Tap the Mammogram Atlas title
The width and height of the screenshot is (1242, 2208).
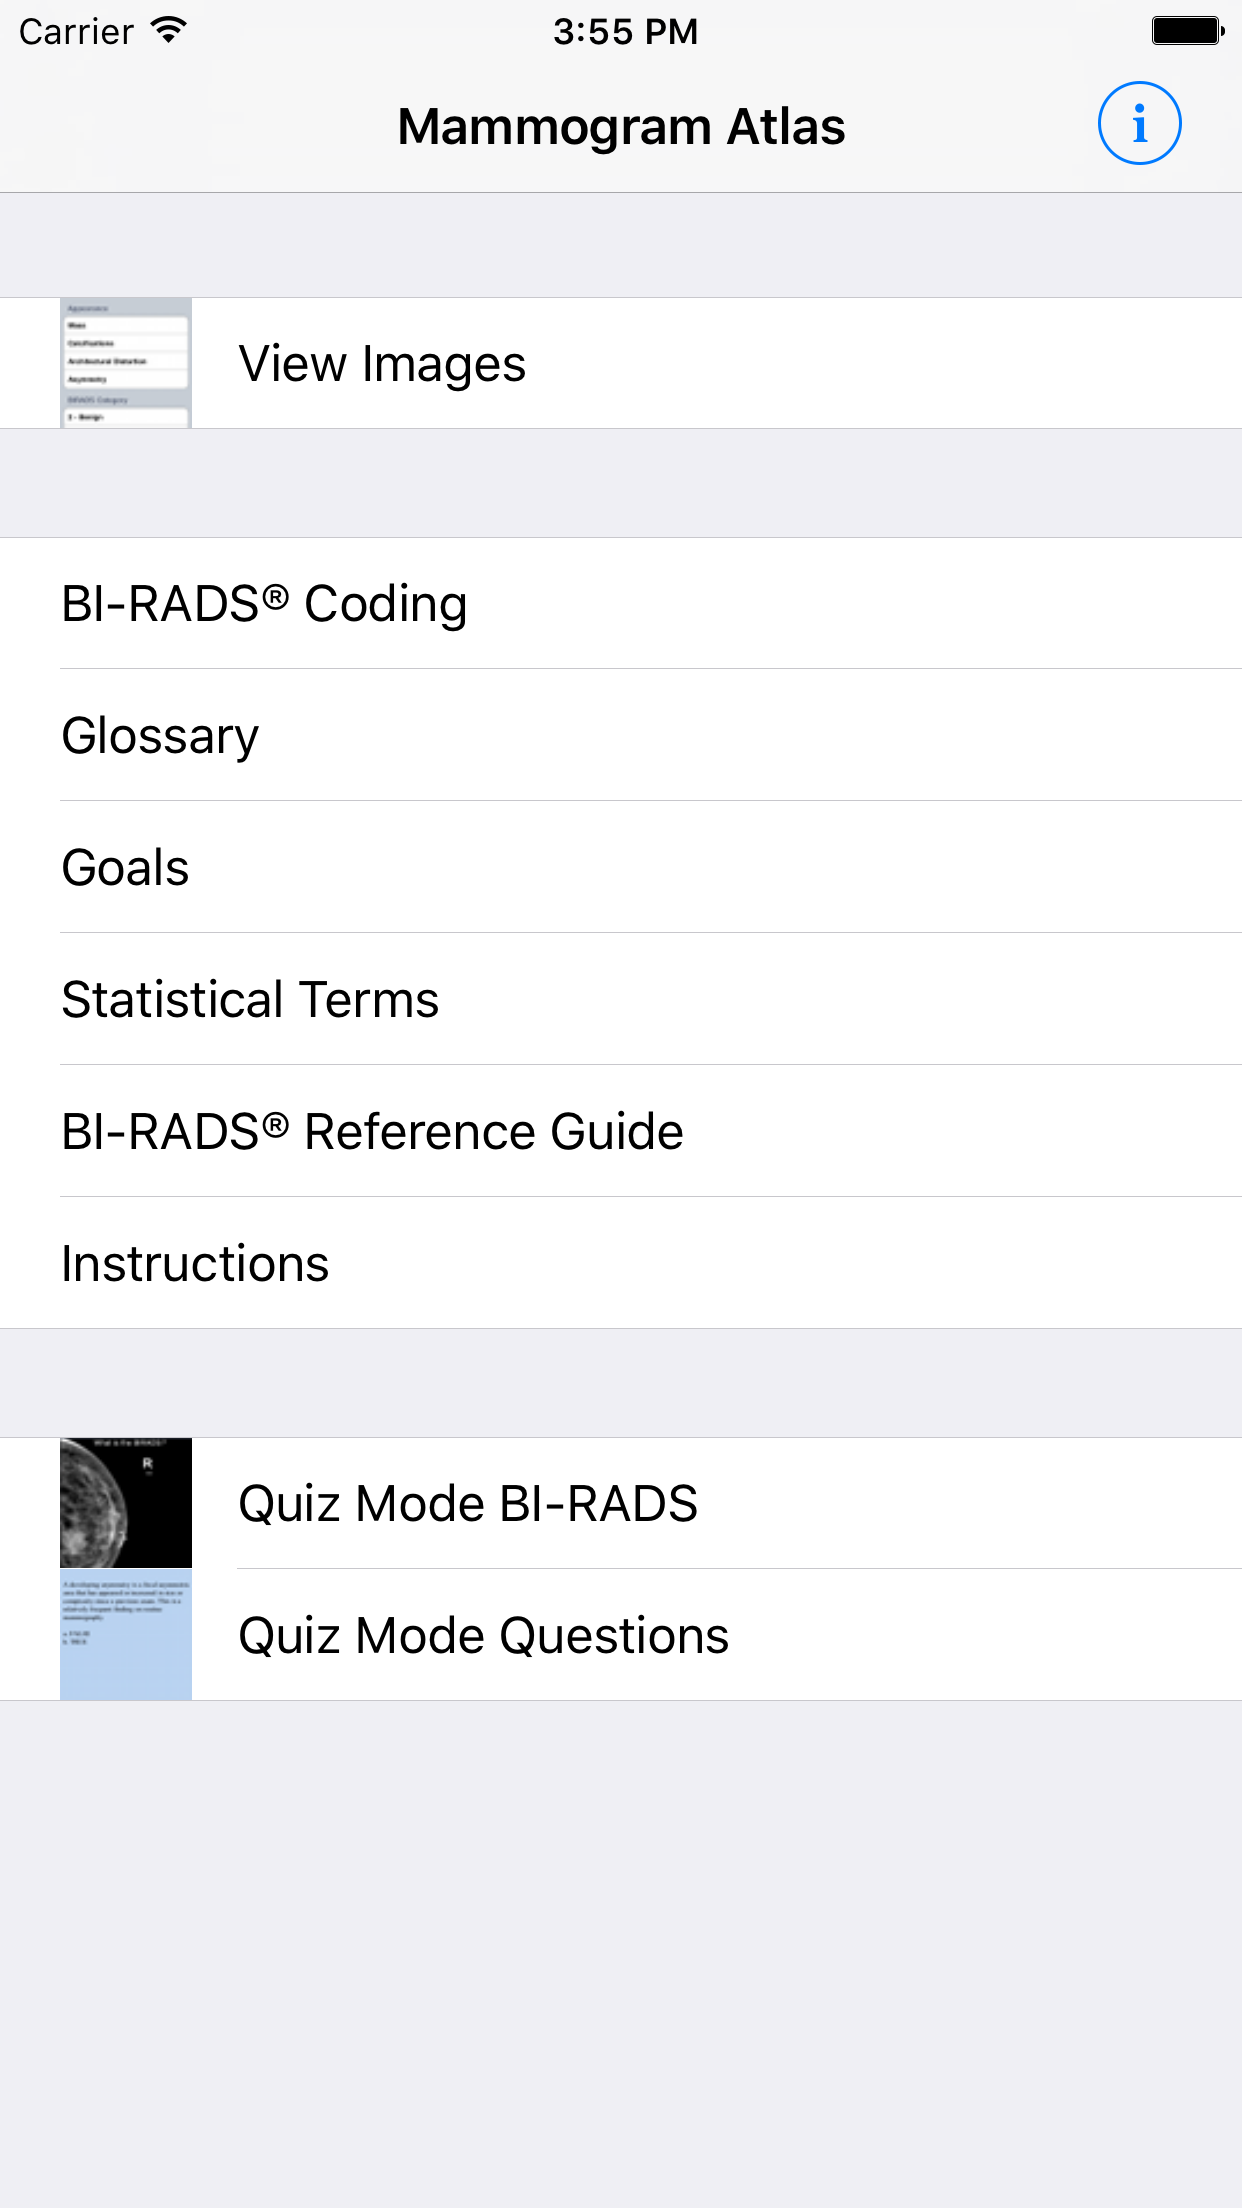(x=621, y=127)
